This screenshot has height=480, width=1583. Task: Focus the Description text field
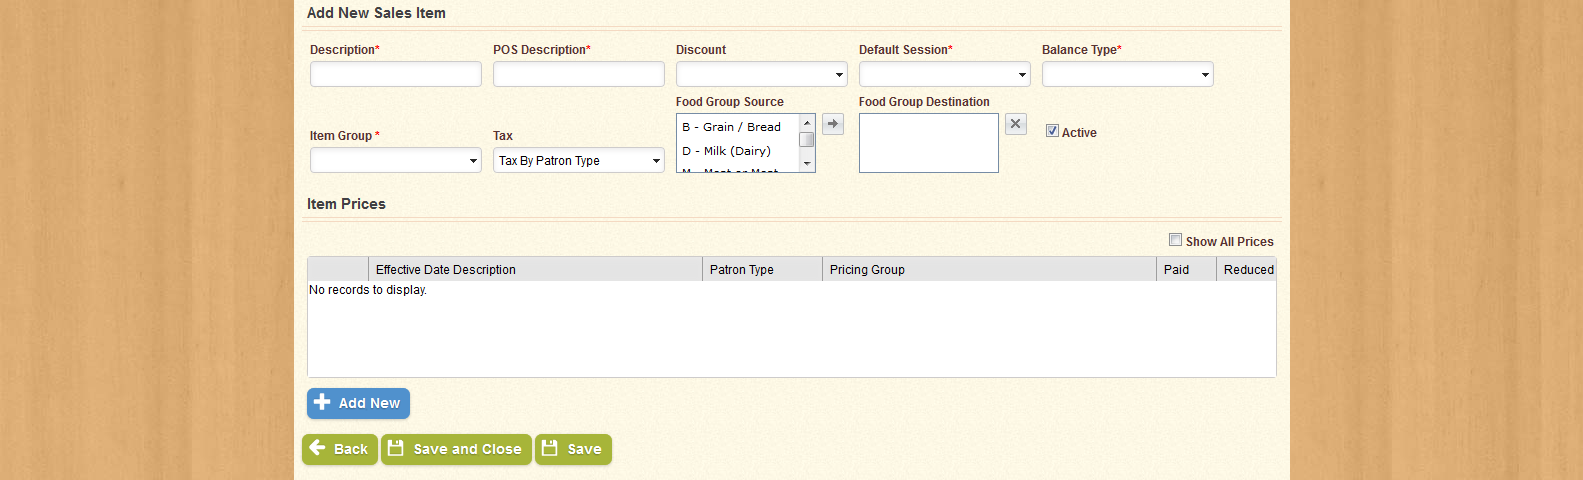(395, 74)
